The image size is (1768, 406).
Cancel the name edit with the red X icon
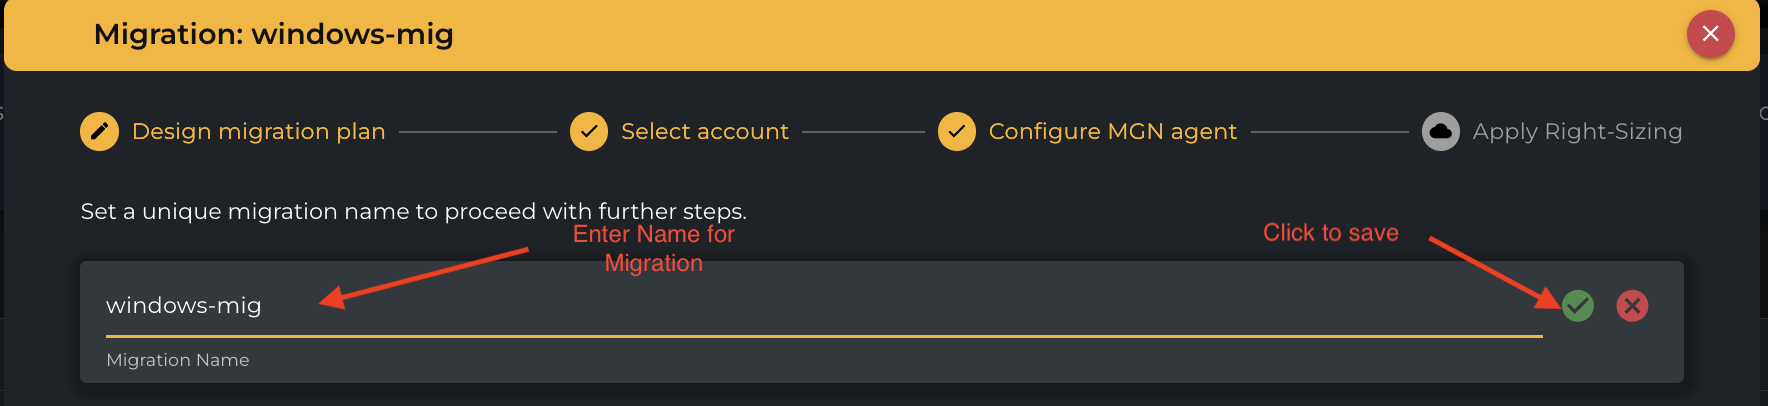[x=1632, y=305]
